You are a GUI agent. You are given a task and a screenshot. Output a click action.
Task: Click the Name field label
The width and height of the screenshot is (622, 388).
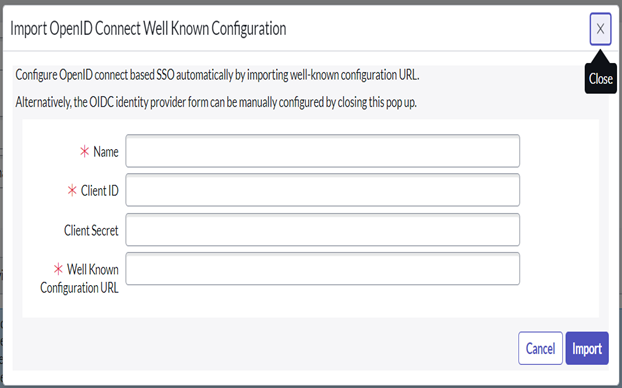[x=106, y=152]
